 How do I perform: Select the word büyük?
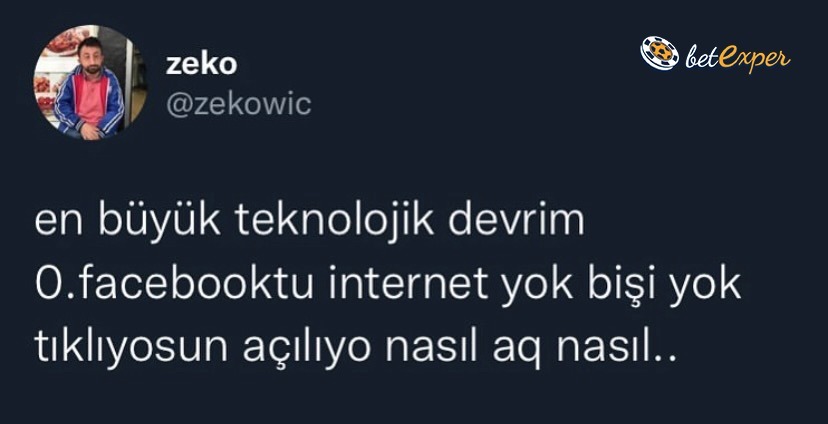pyautogui.click(x=158, y=220)
